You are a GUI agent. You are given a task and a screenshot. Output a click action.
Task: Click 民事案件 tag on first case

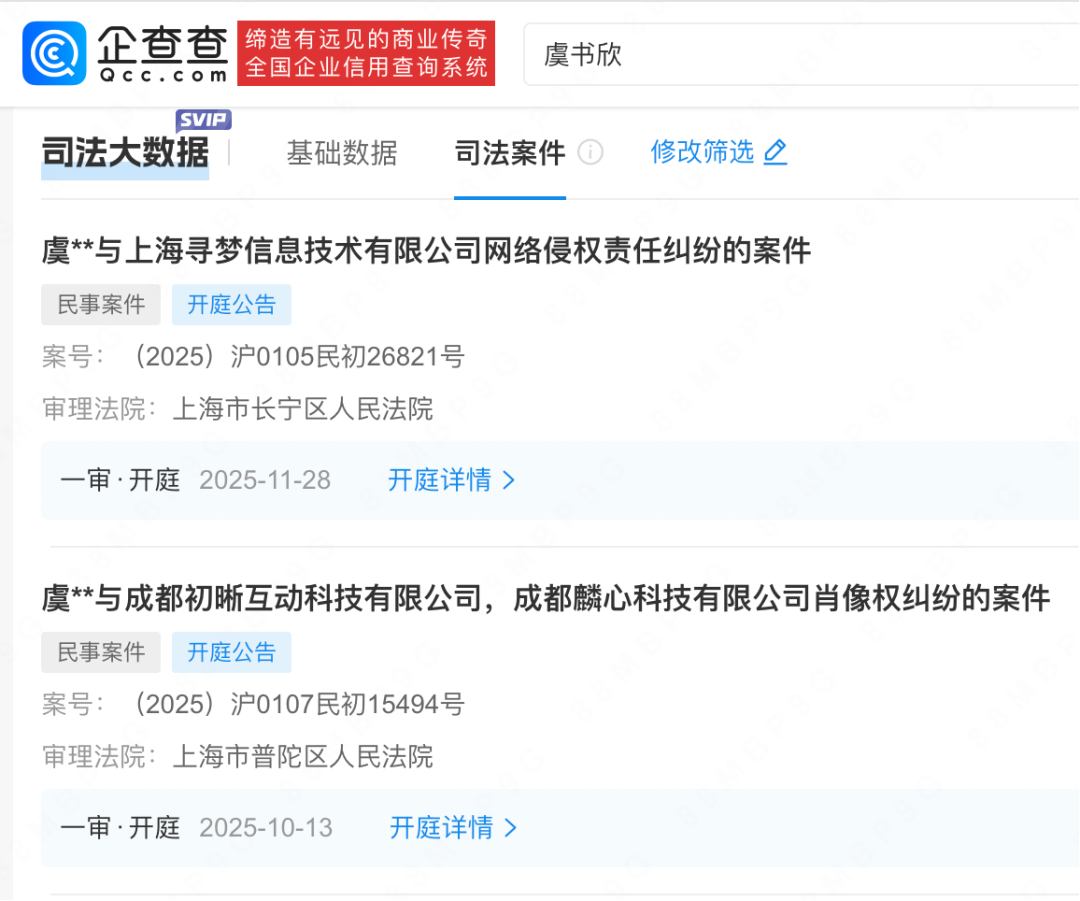pyautogui.click(x=101, y=304)
